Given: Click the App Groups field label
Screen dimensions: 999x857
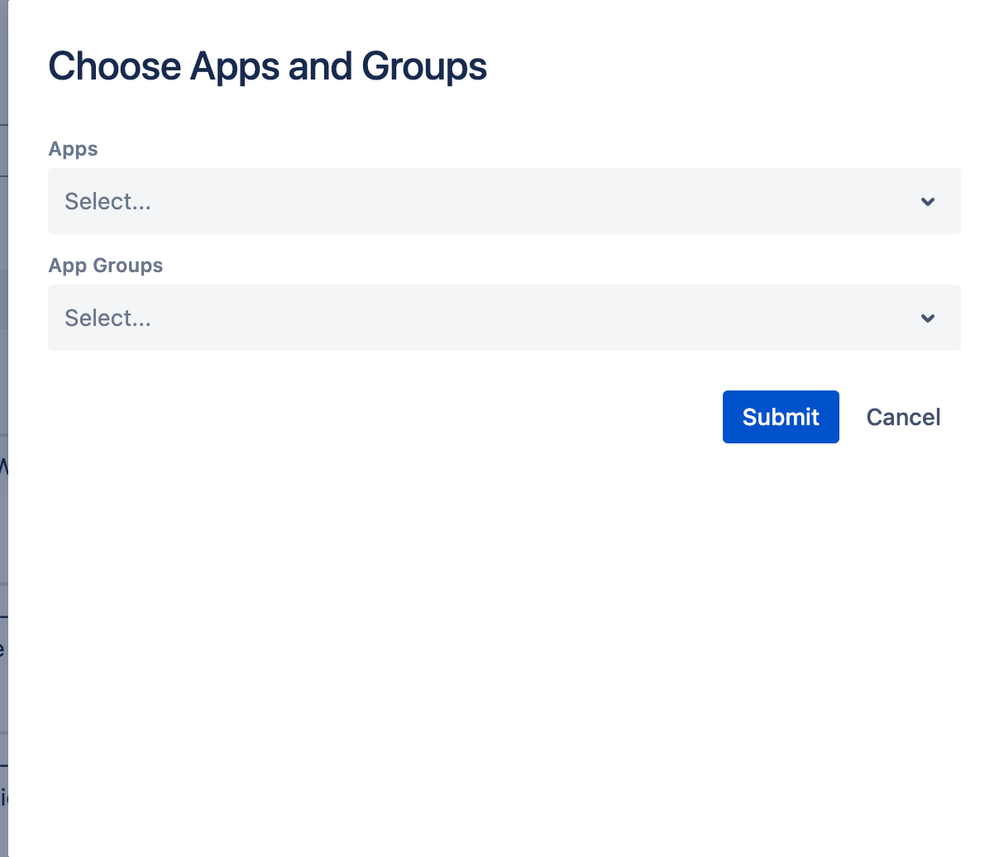Looking at the screenshot, I should coord(106,265).
